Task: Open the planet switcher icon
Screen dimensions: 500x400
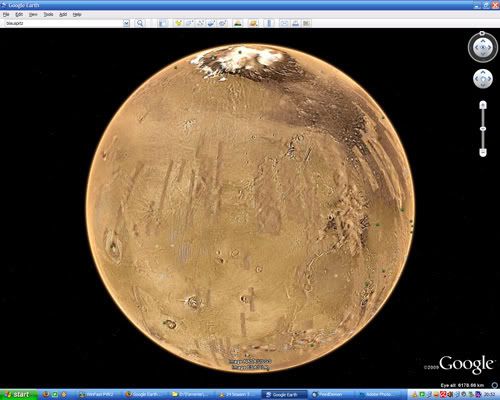Action: pyautogui.click(x=253, y=23)
